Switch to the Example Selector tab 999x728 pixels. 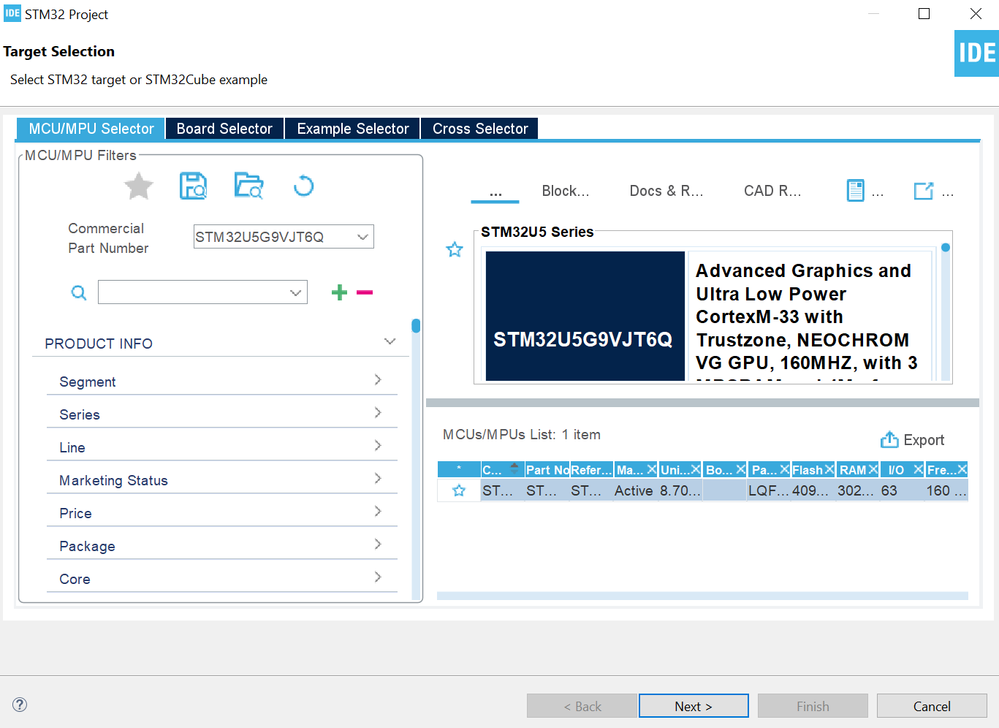pos(352,129)
